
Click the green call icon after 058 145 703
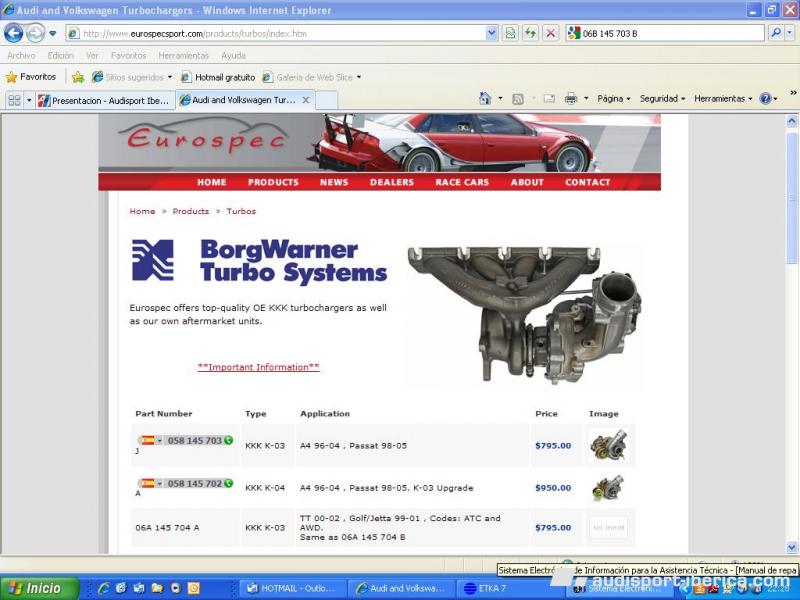(x=229, y=440)
